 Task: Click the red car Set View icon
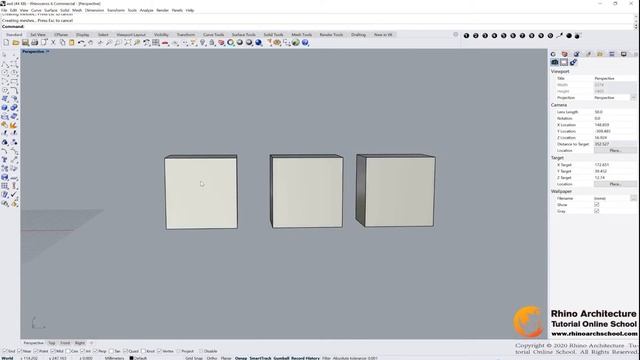[165, 42]
